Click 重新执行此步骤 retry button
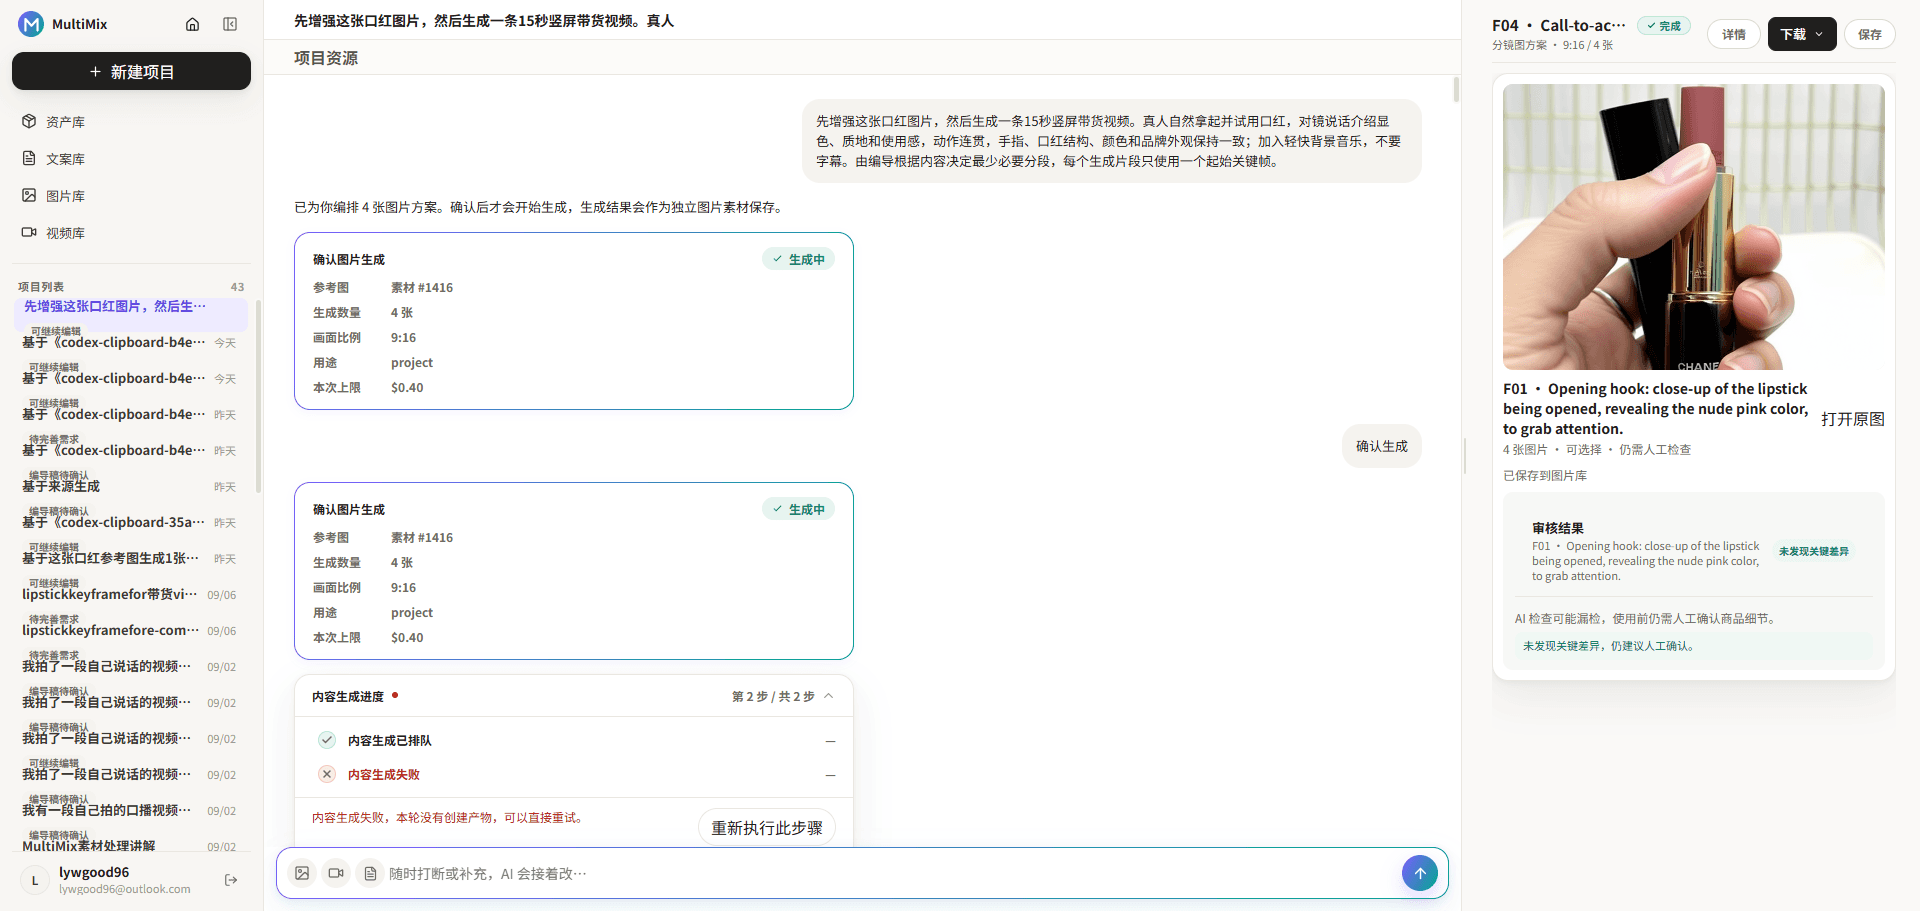The height and width of the screenshot is (911, 1920). (x=767, y=828)
